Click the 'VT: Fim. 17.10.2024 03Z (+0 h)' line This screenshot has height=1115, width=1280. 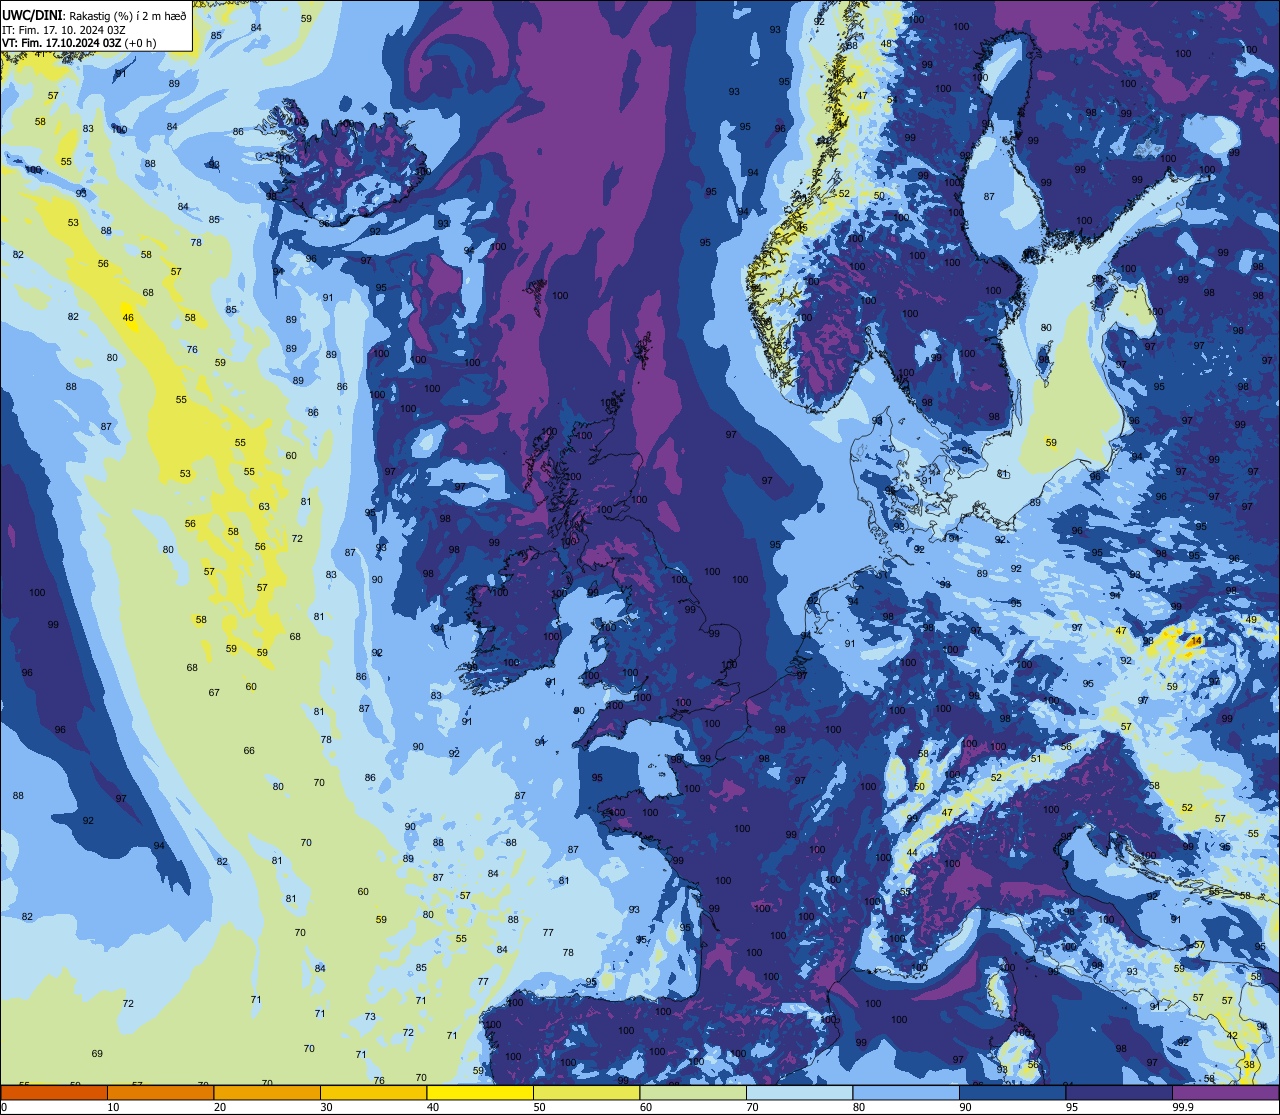pyautogui.click(x=79, y=43)
